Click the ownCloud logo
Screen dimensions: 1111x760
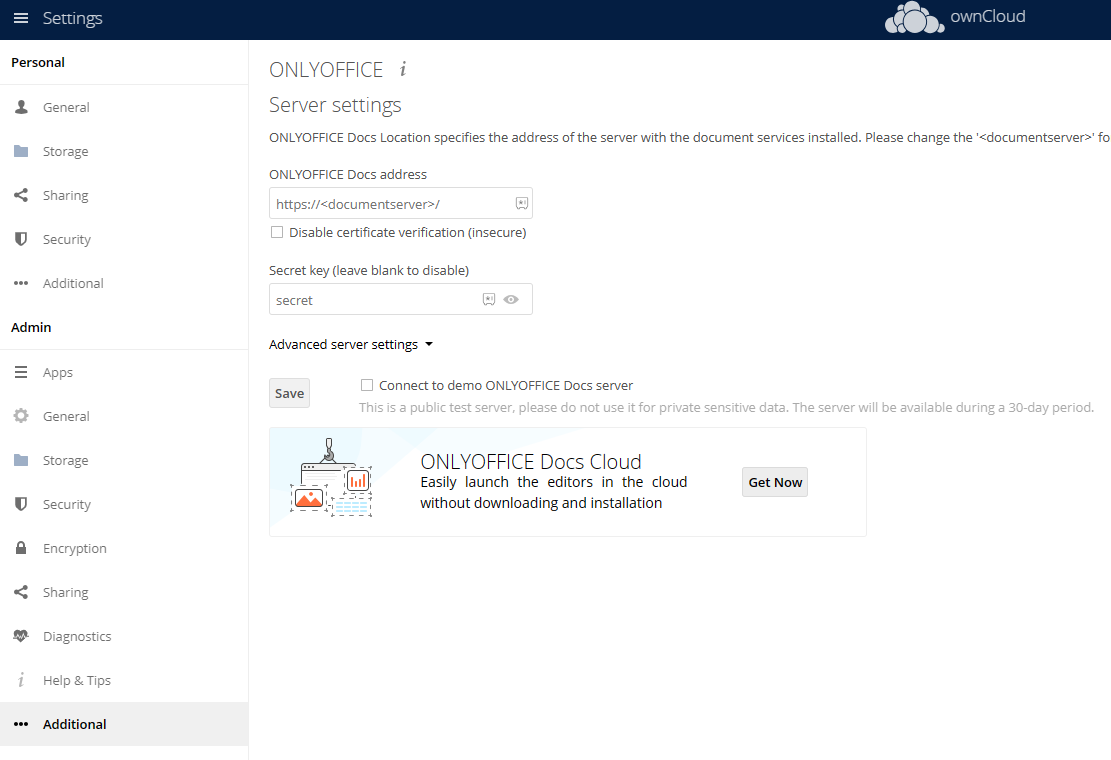pos(954,18)
